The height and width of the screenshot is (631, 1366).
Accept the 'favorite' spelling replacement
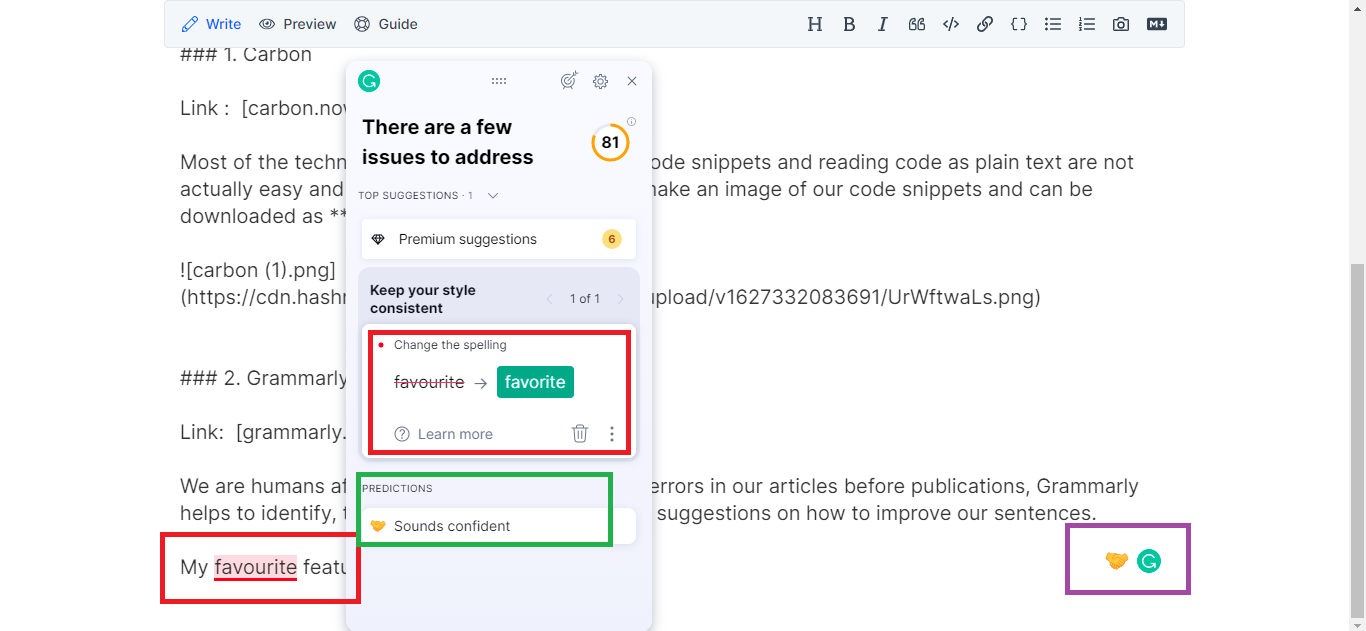click(x=535, y=382)
